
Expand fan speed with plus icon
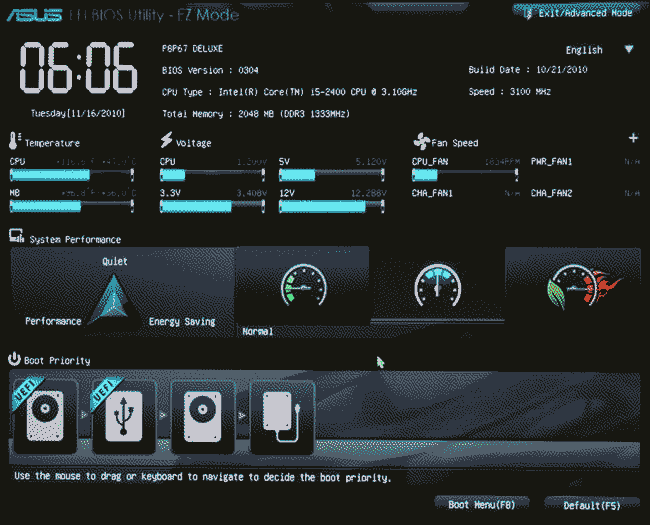click(x=633, y=138)
